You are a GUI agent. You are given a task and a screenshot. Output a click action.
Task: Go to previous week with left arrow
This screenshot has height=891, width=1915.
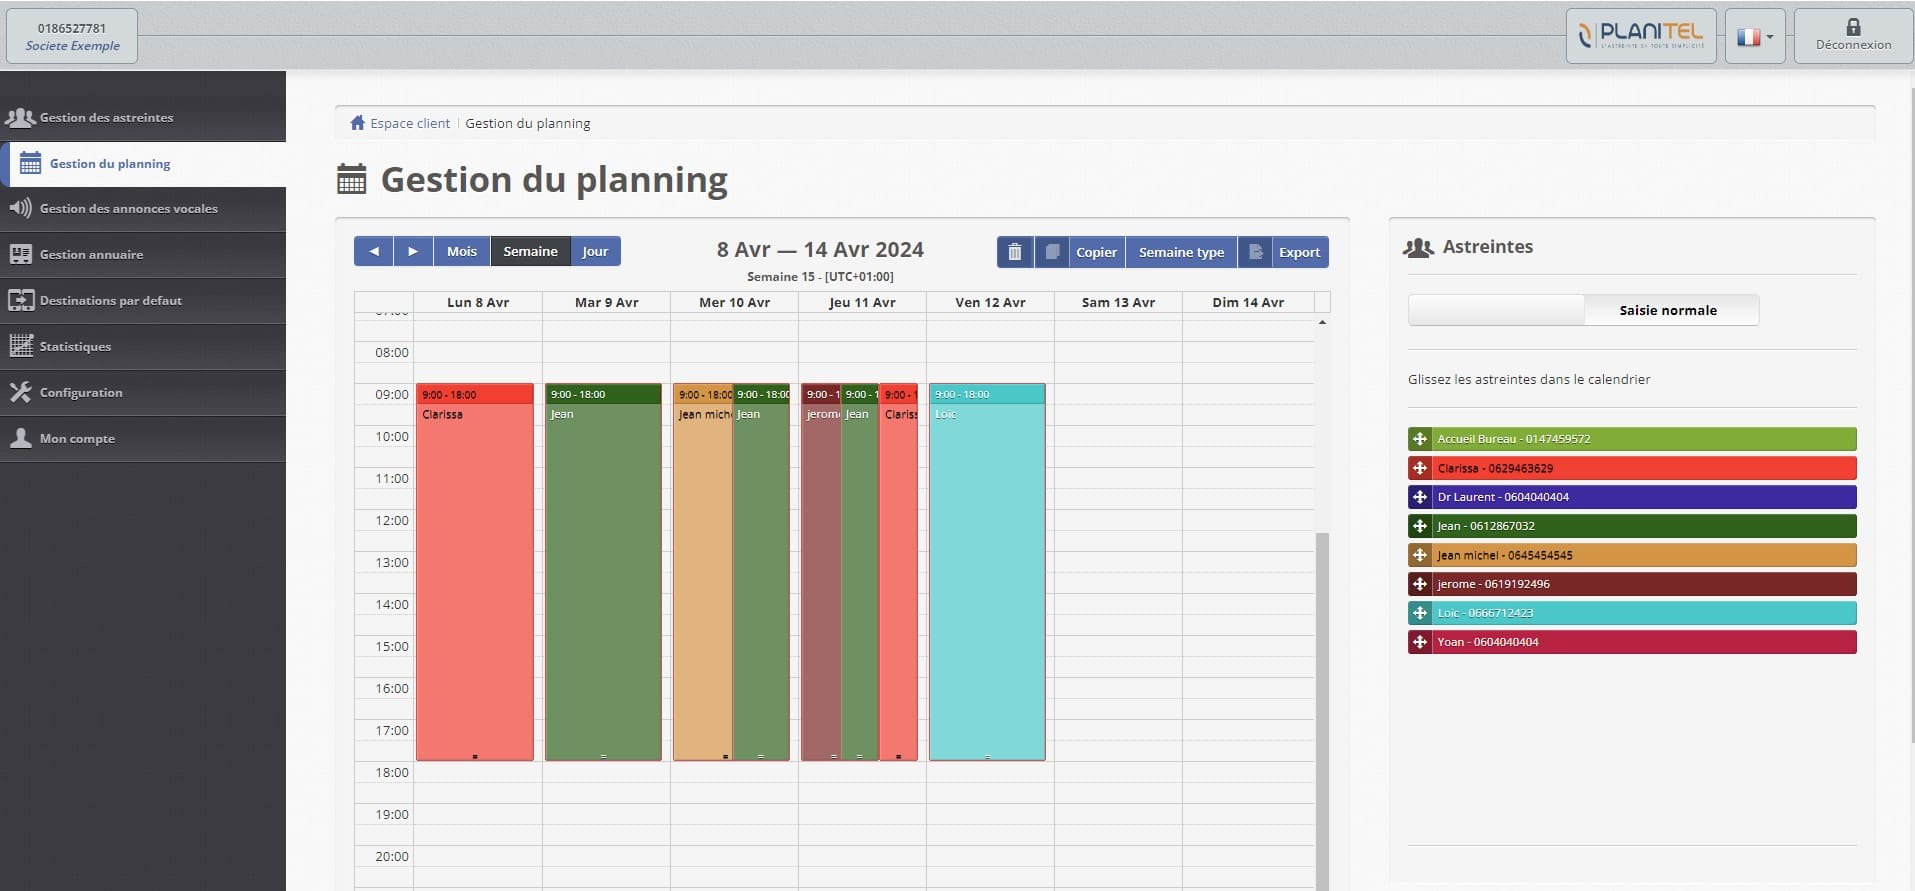[x=373, y=251]
